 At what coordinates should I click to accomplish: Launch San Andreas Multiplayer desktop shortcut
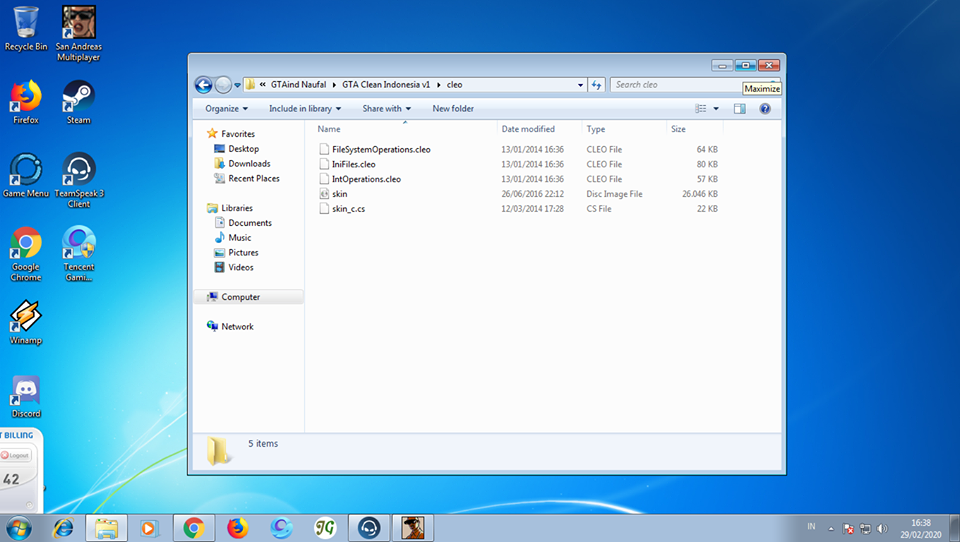tap(78, 34)
